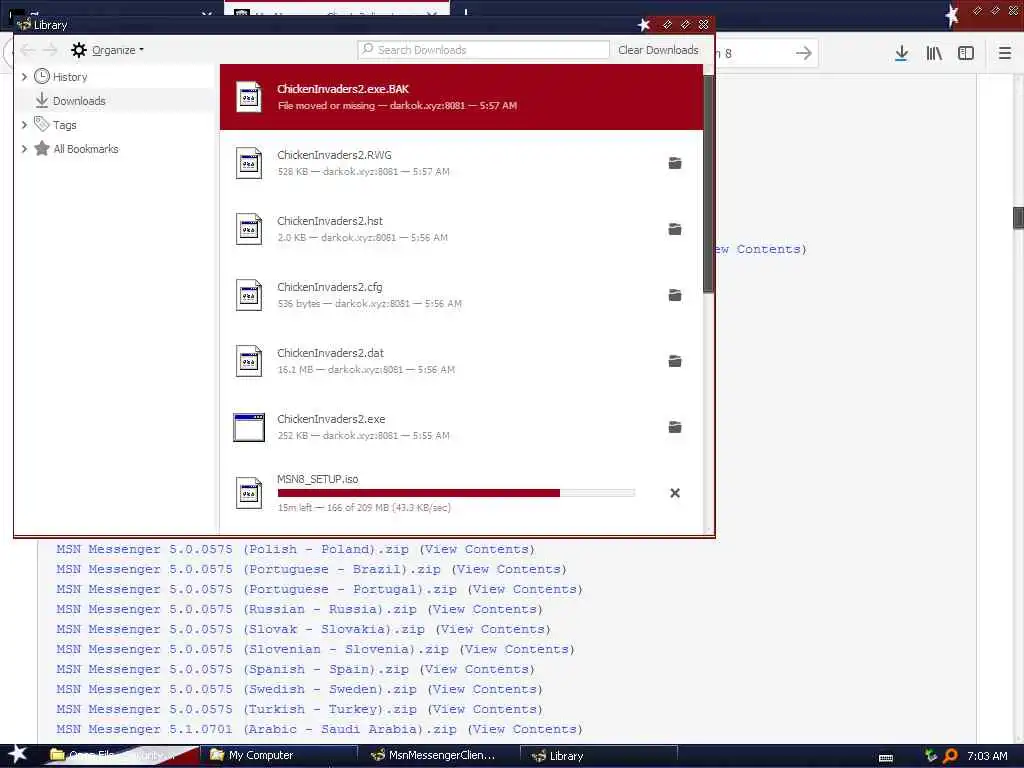
Task: Click ChickenInvaders2.exe.BAK file icon
Action: (249, 97)
